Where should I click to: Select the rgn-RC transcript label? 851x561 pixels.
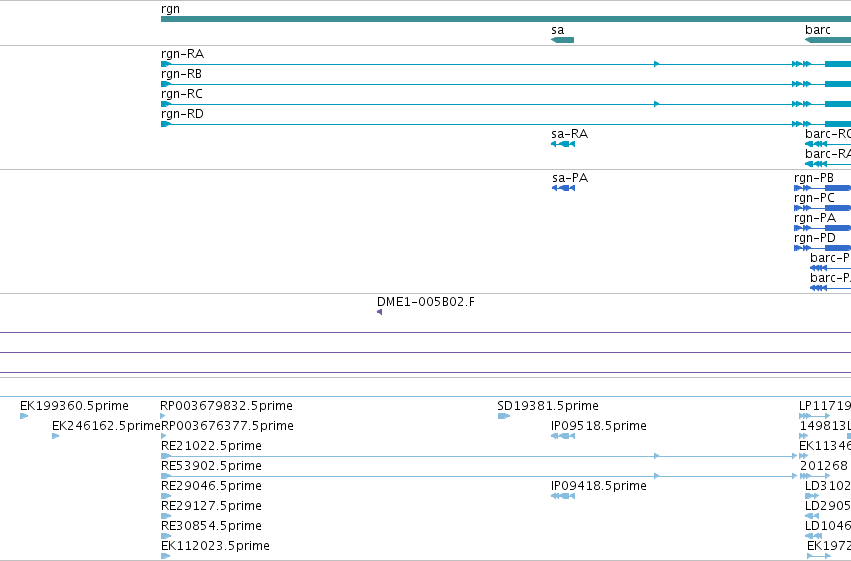(x=182, y=94)
